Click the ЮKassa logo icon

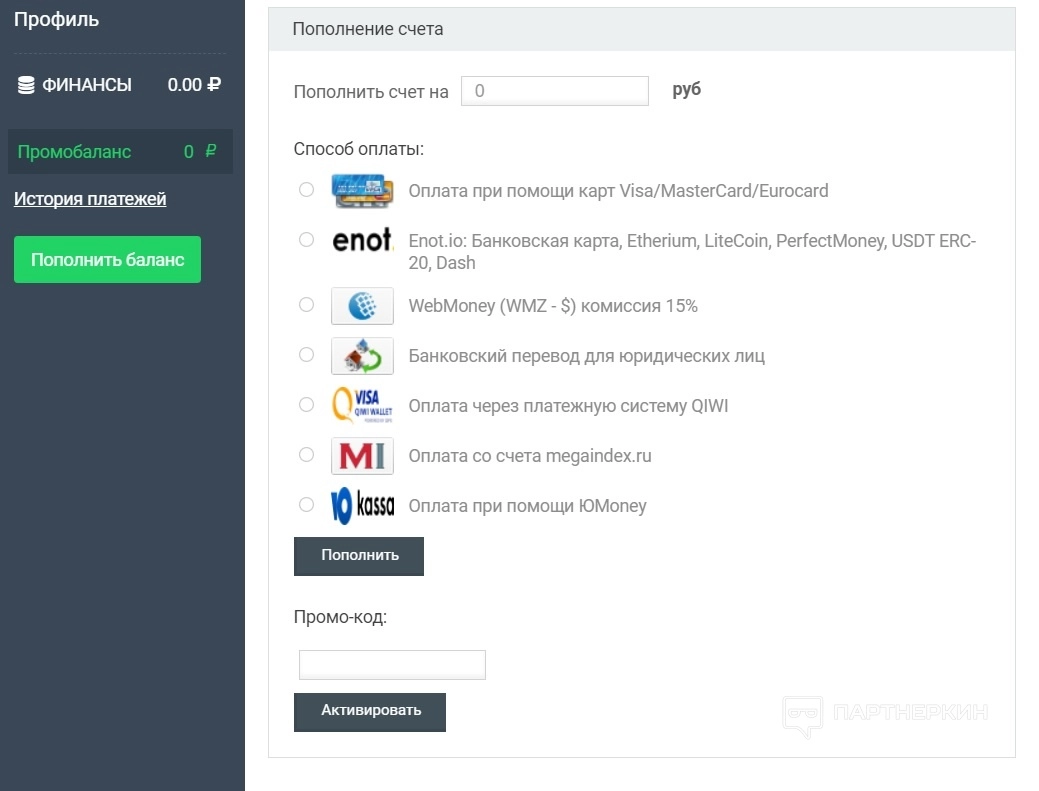(x=362, y=506)
